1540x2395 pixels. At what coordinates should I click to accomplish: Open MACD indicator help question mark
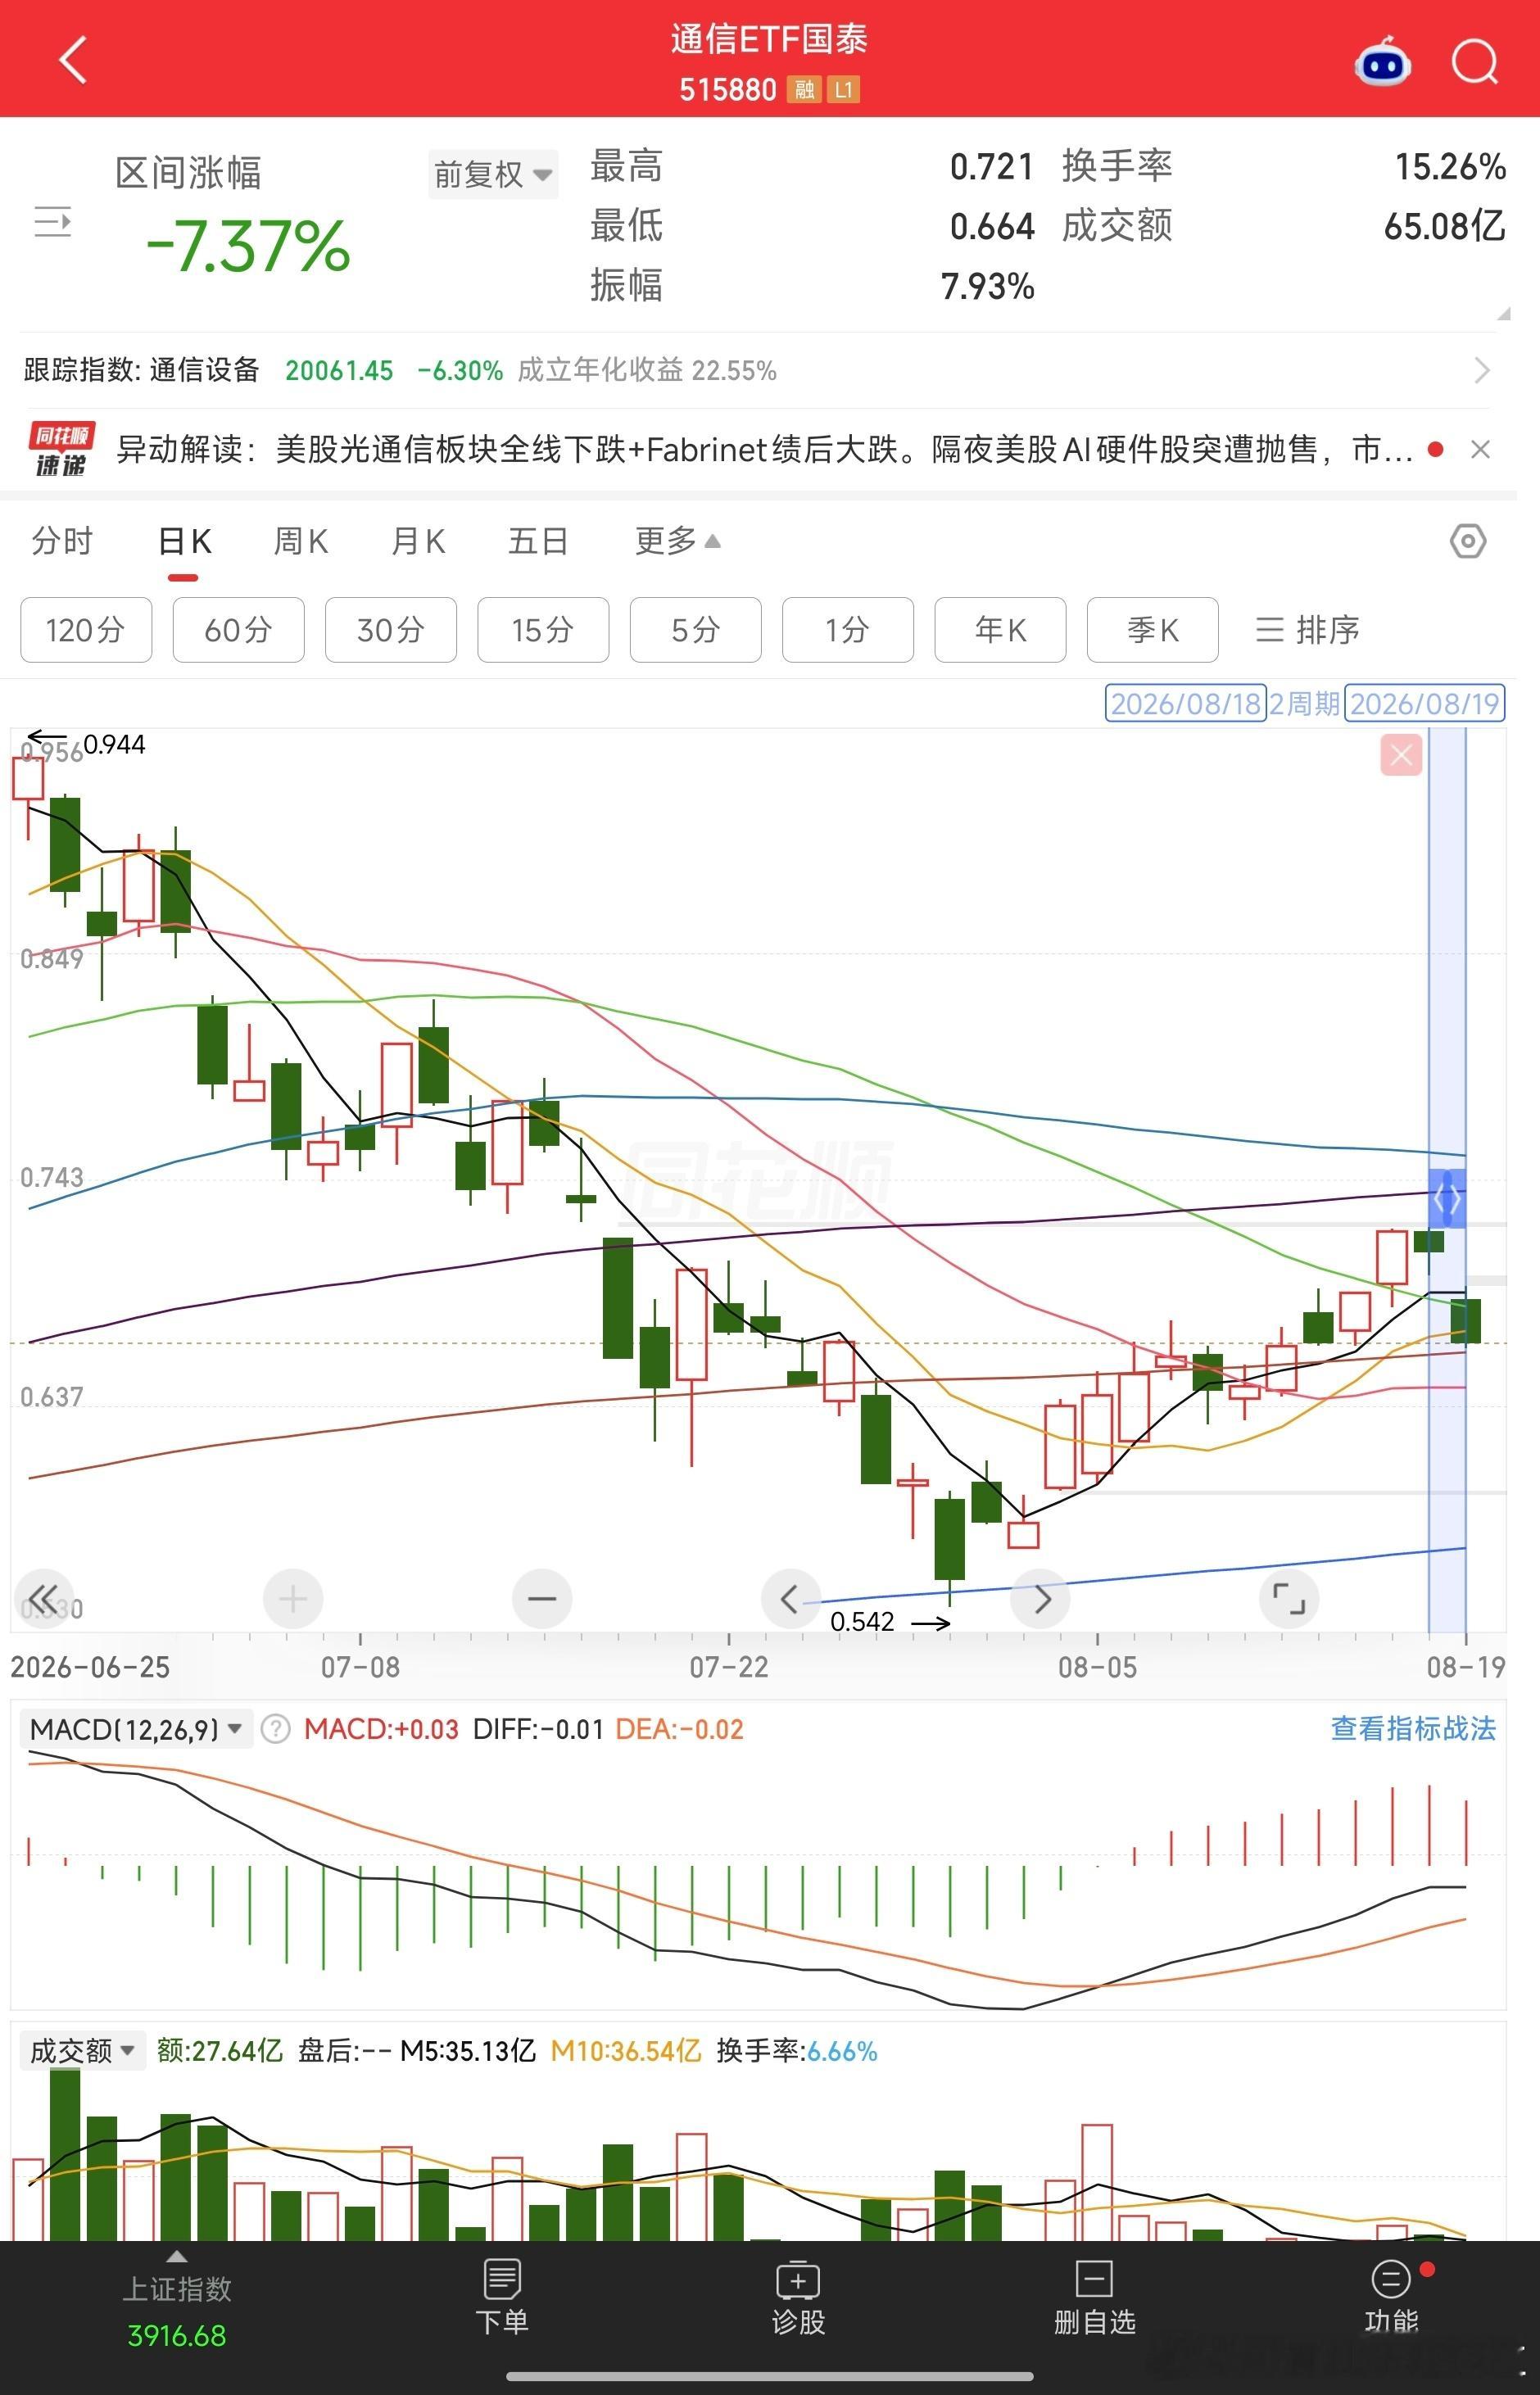pyautogui.click(x=275, y=1729)
